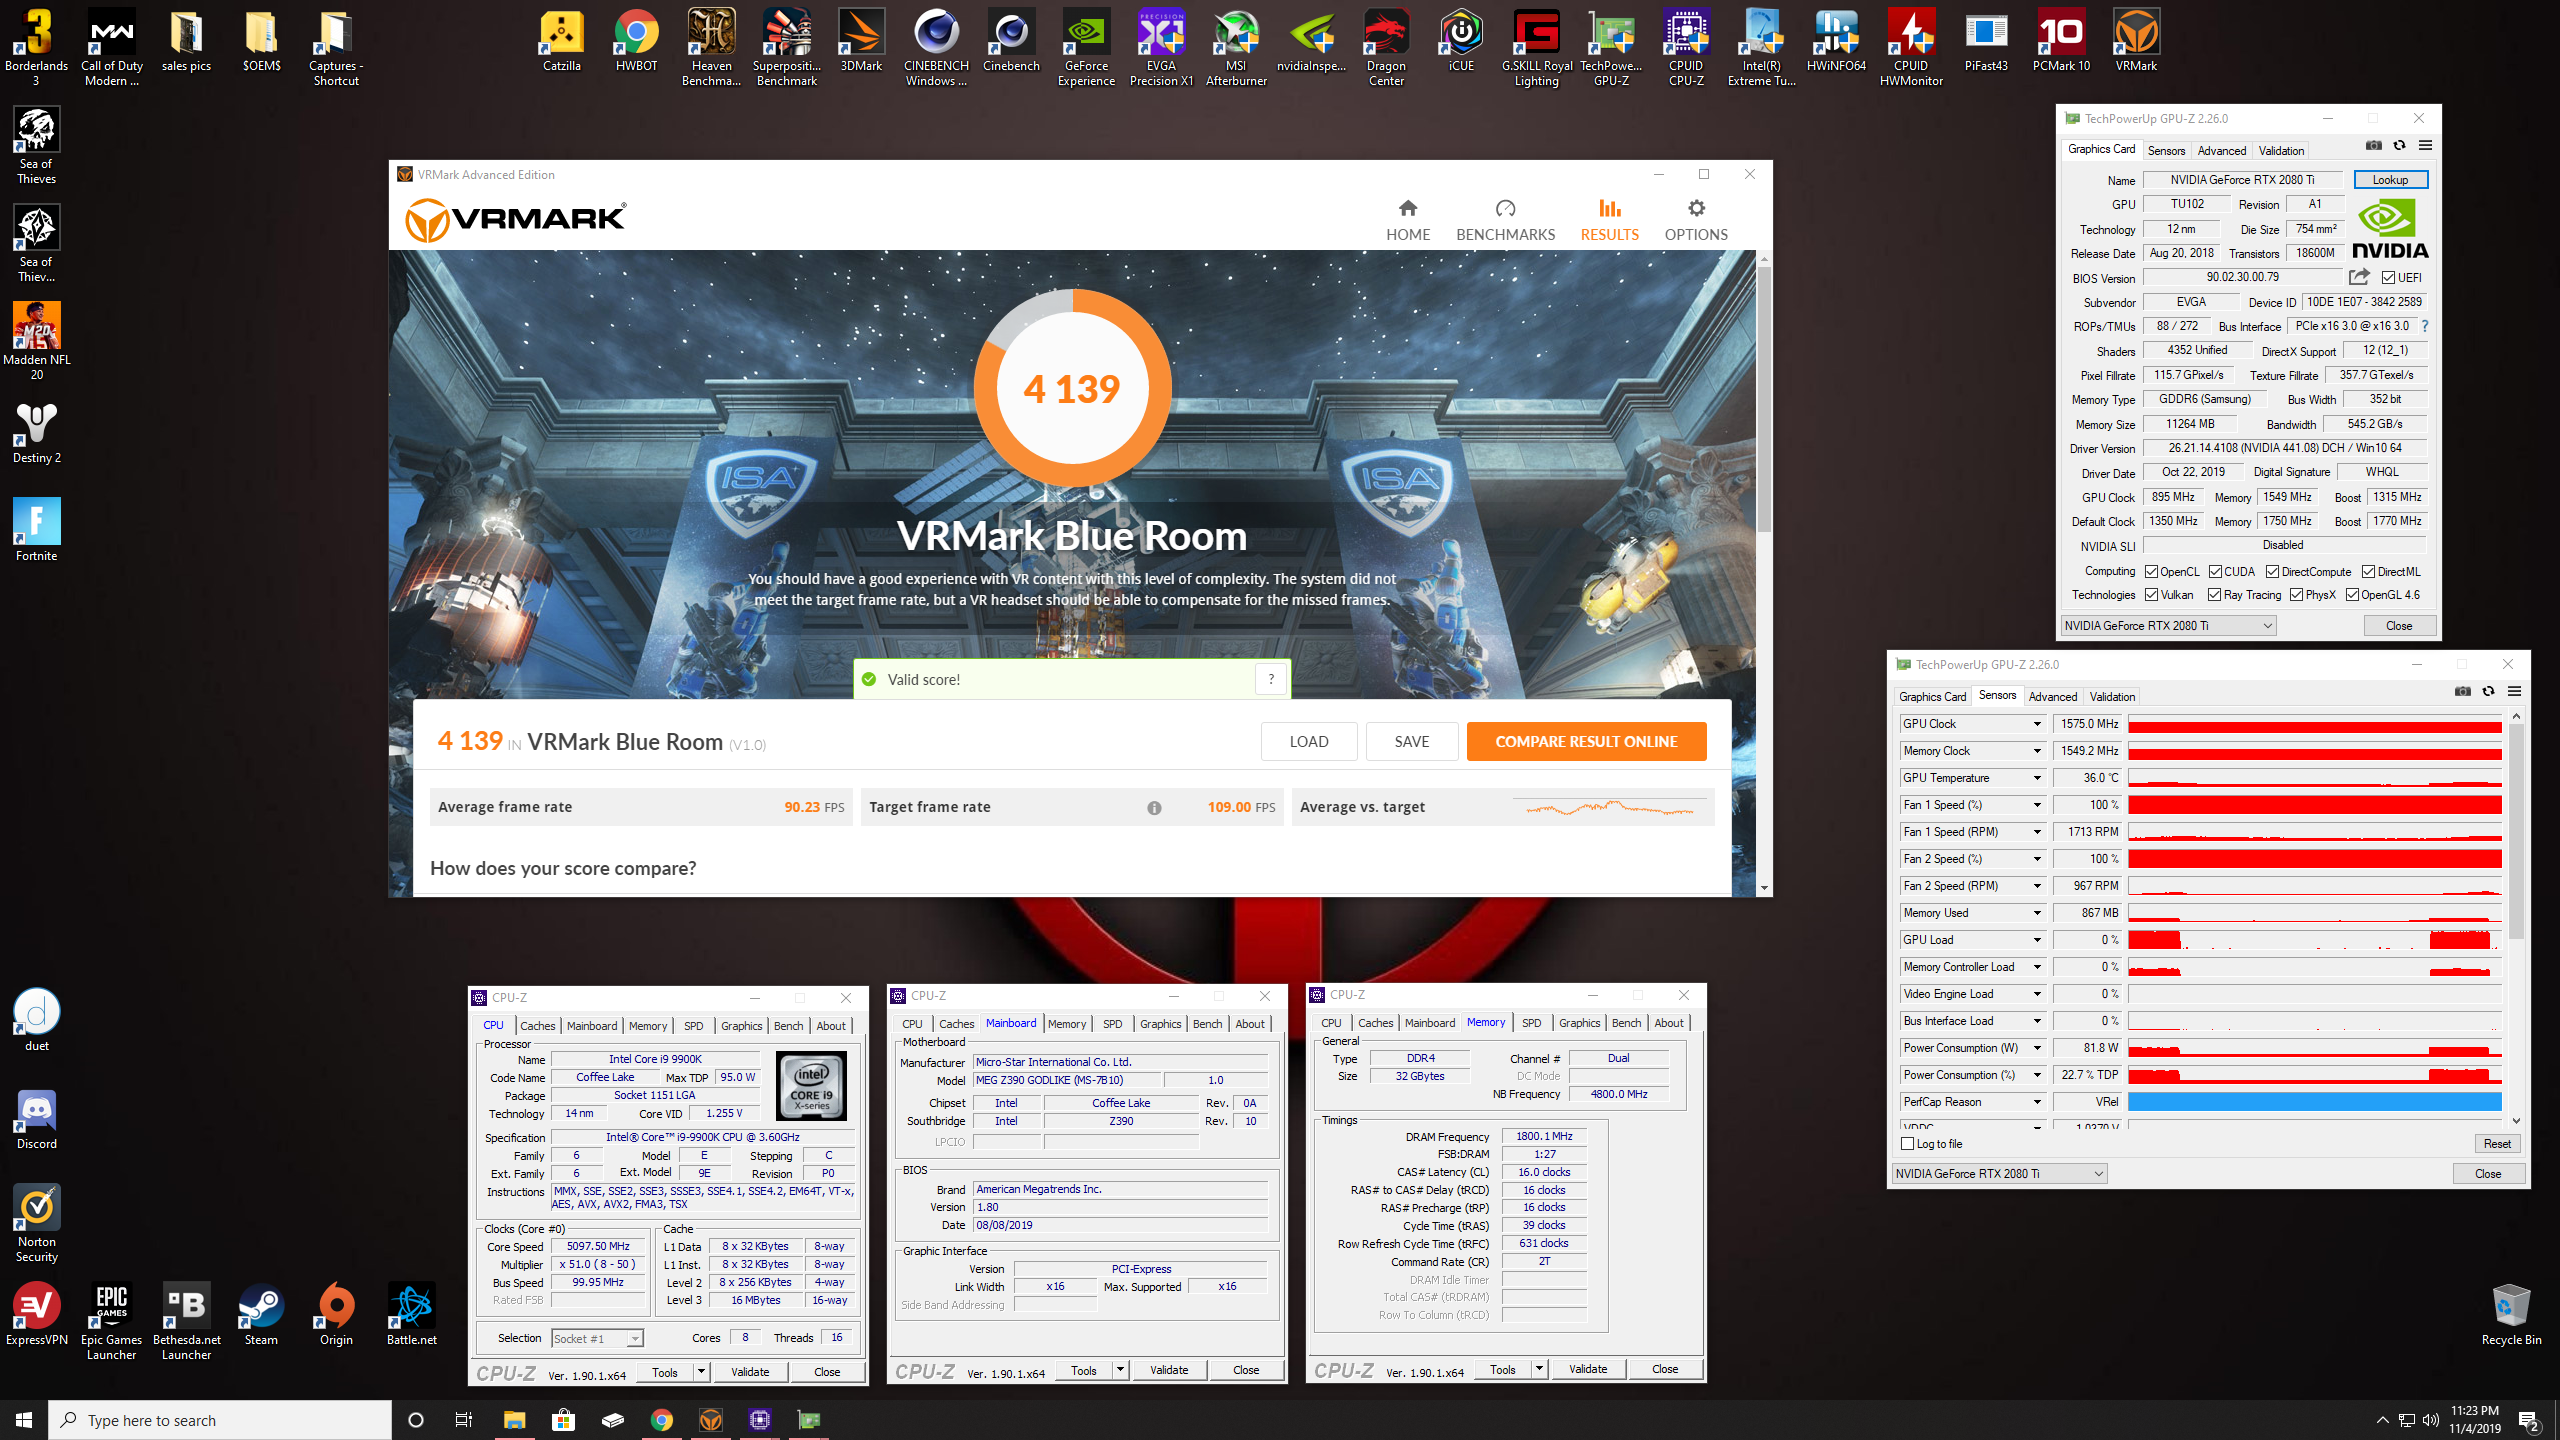The height and width of the screenshot is (1440, 2560).
Task: Expand Power Consumption (W) sensor dropdown
Action: tap(2036, 1048)
